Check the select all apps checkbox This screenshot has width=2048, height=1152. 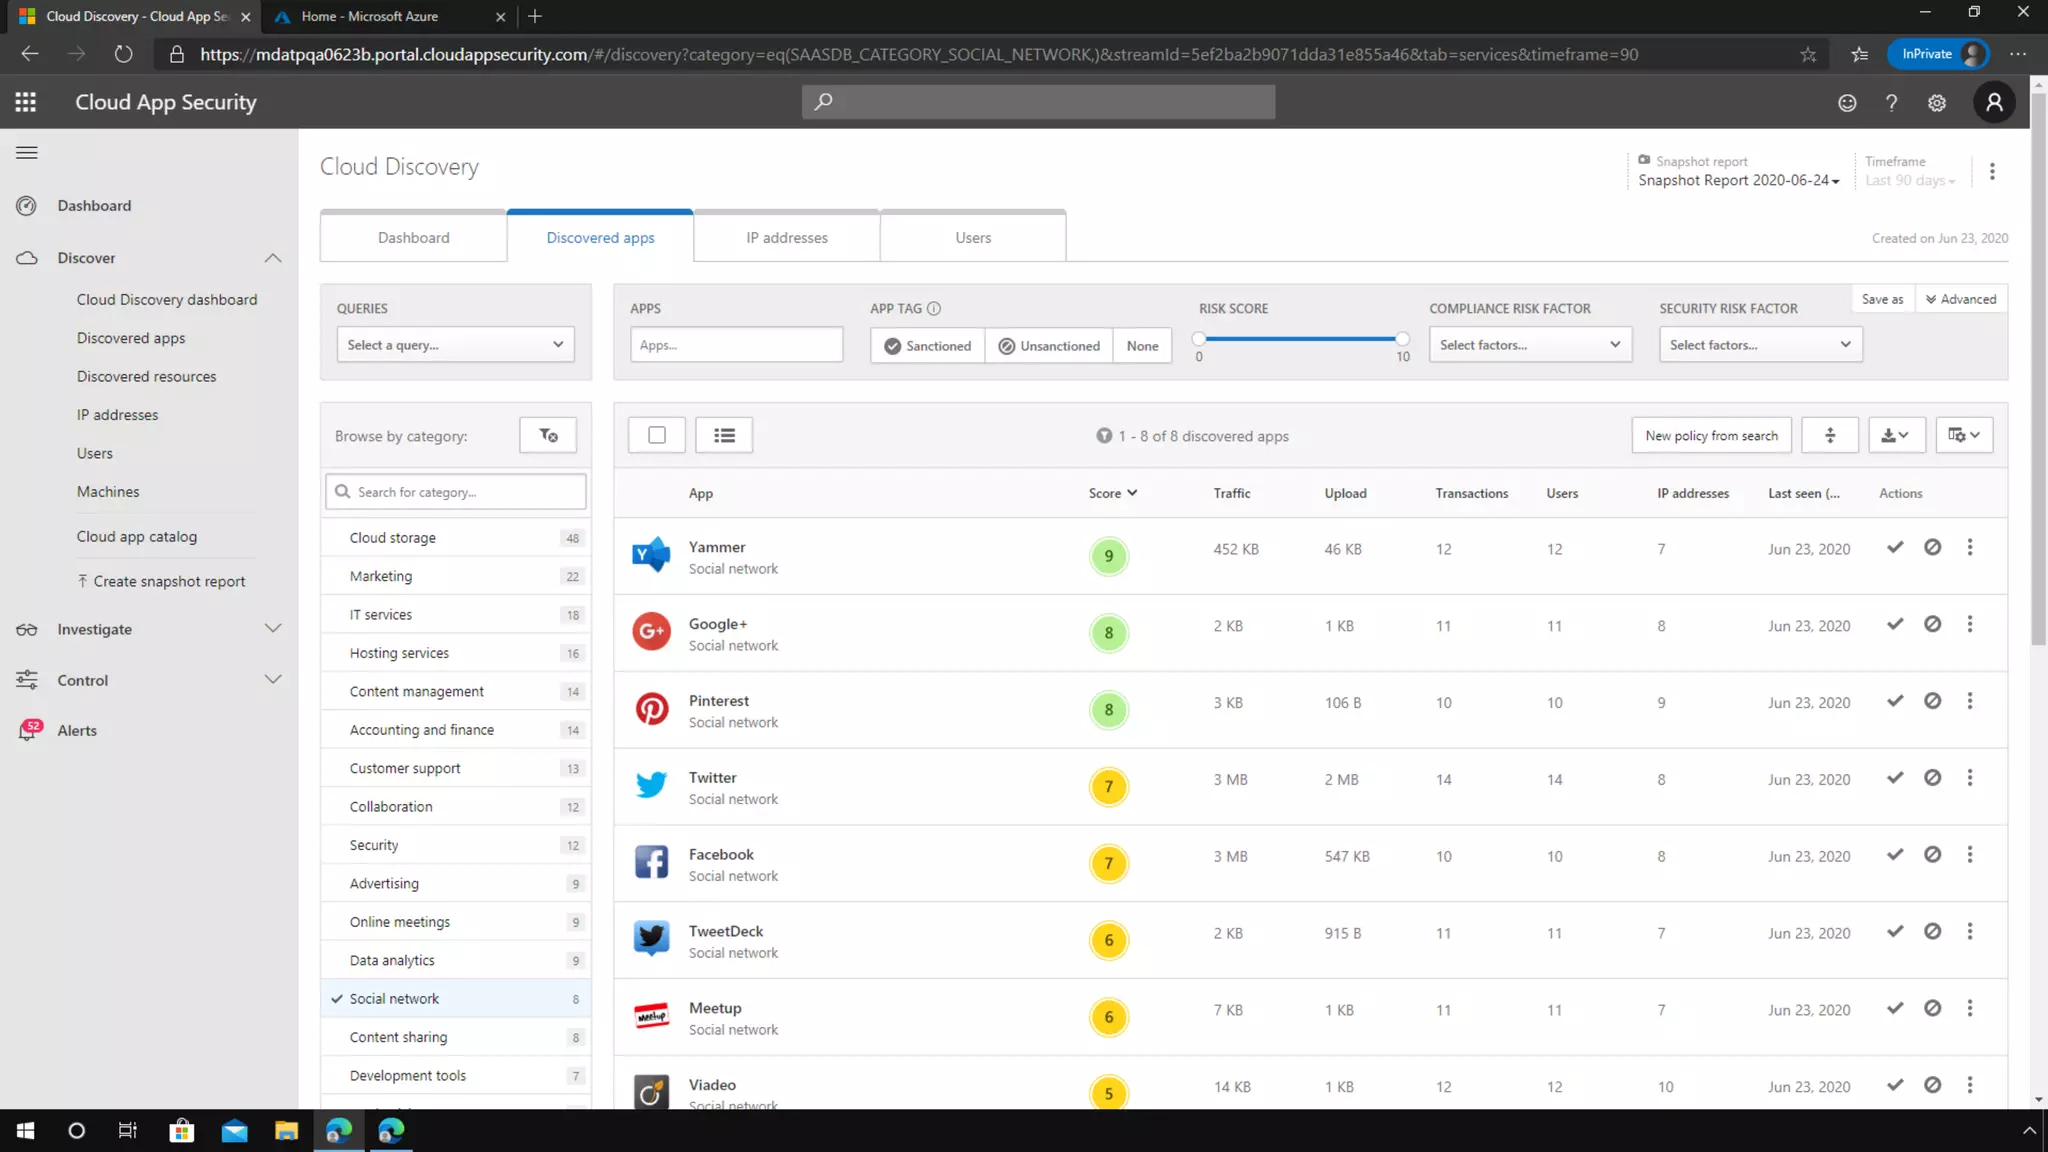657,435
